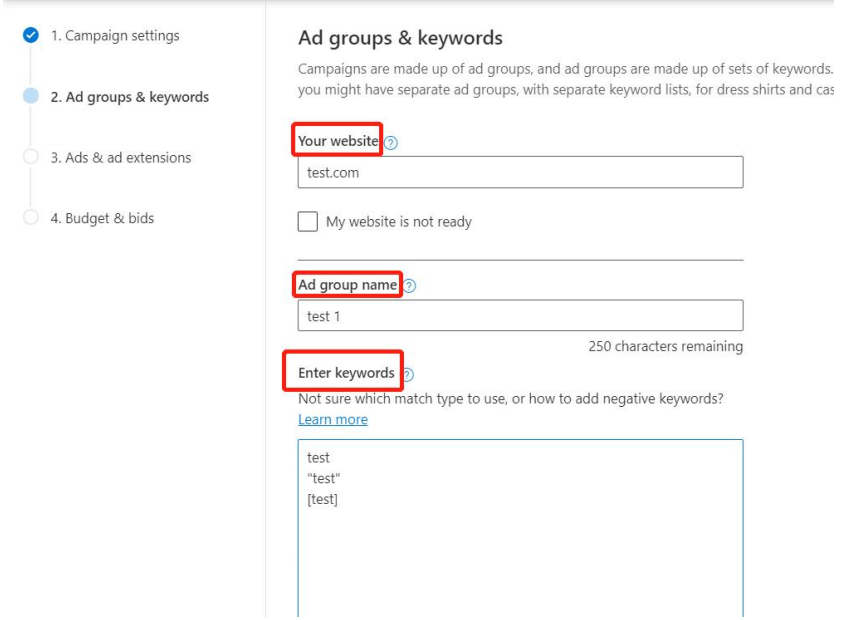Focus the Ad group name field containing test 1

(520, 316)
